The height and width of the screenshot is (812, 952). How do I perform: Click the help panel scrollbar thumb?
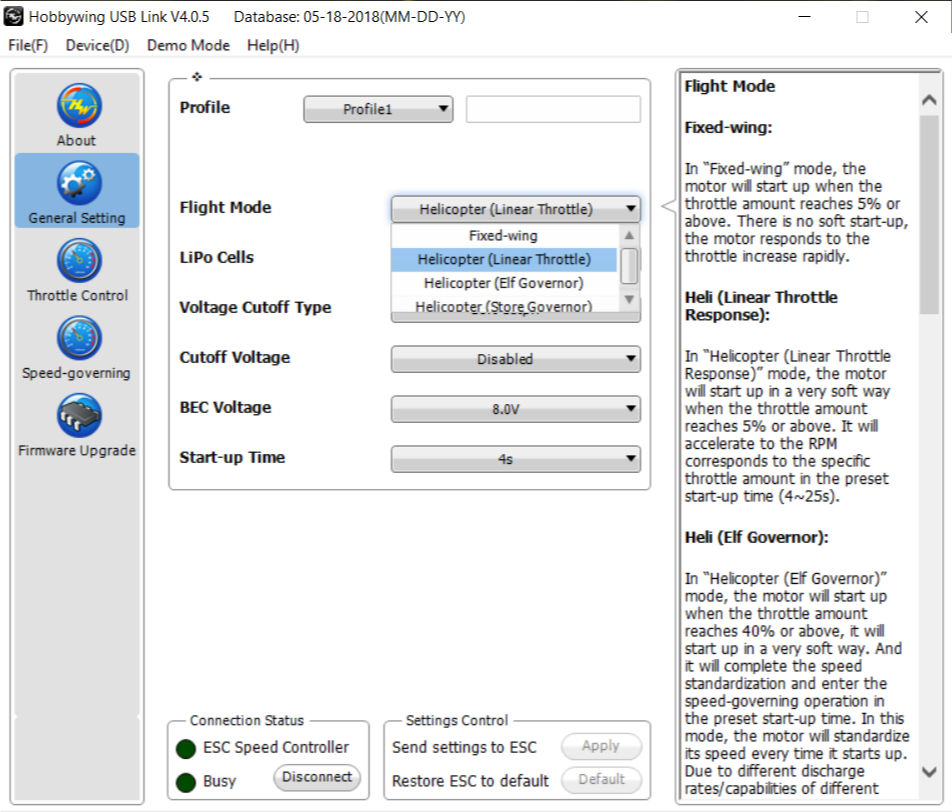[x=929, y=214]
